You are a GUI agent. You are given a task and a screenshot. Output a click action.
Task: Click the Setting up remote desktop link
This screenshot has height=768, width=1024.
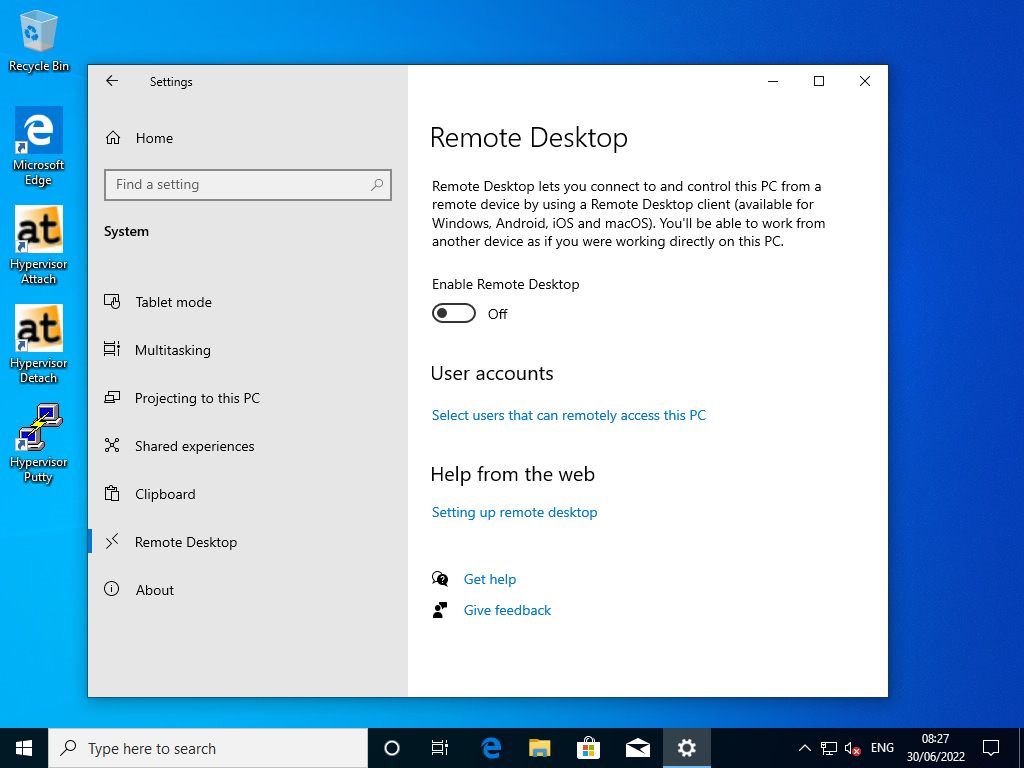click(514, 512)
